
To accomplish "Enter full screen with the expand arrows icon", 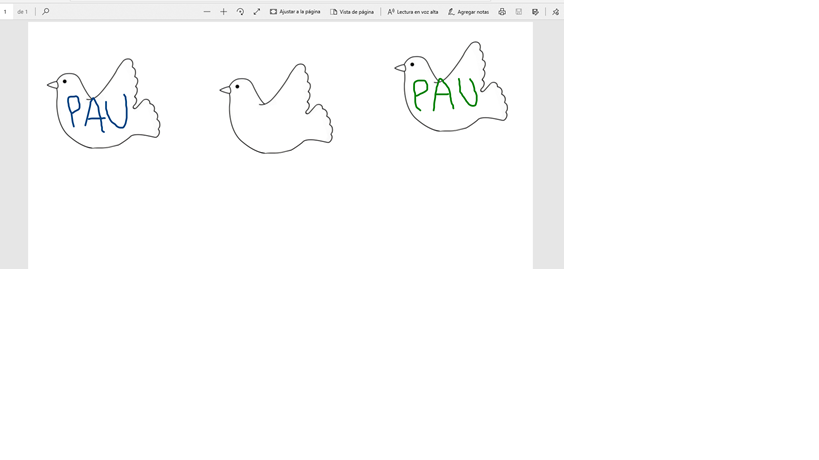I will (257, 12).
